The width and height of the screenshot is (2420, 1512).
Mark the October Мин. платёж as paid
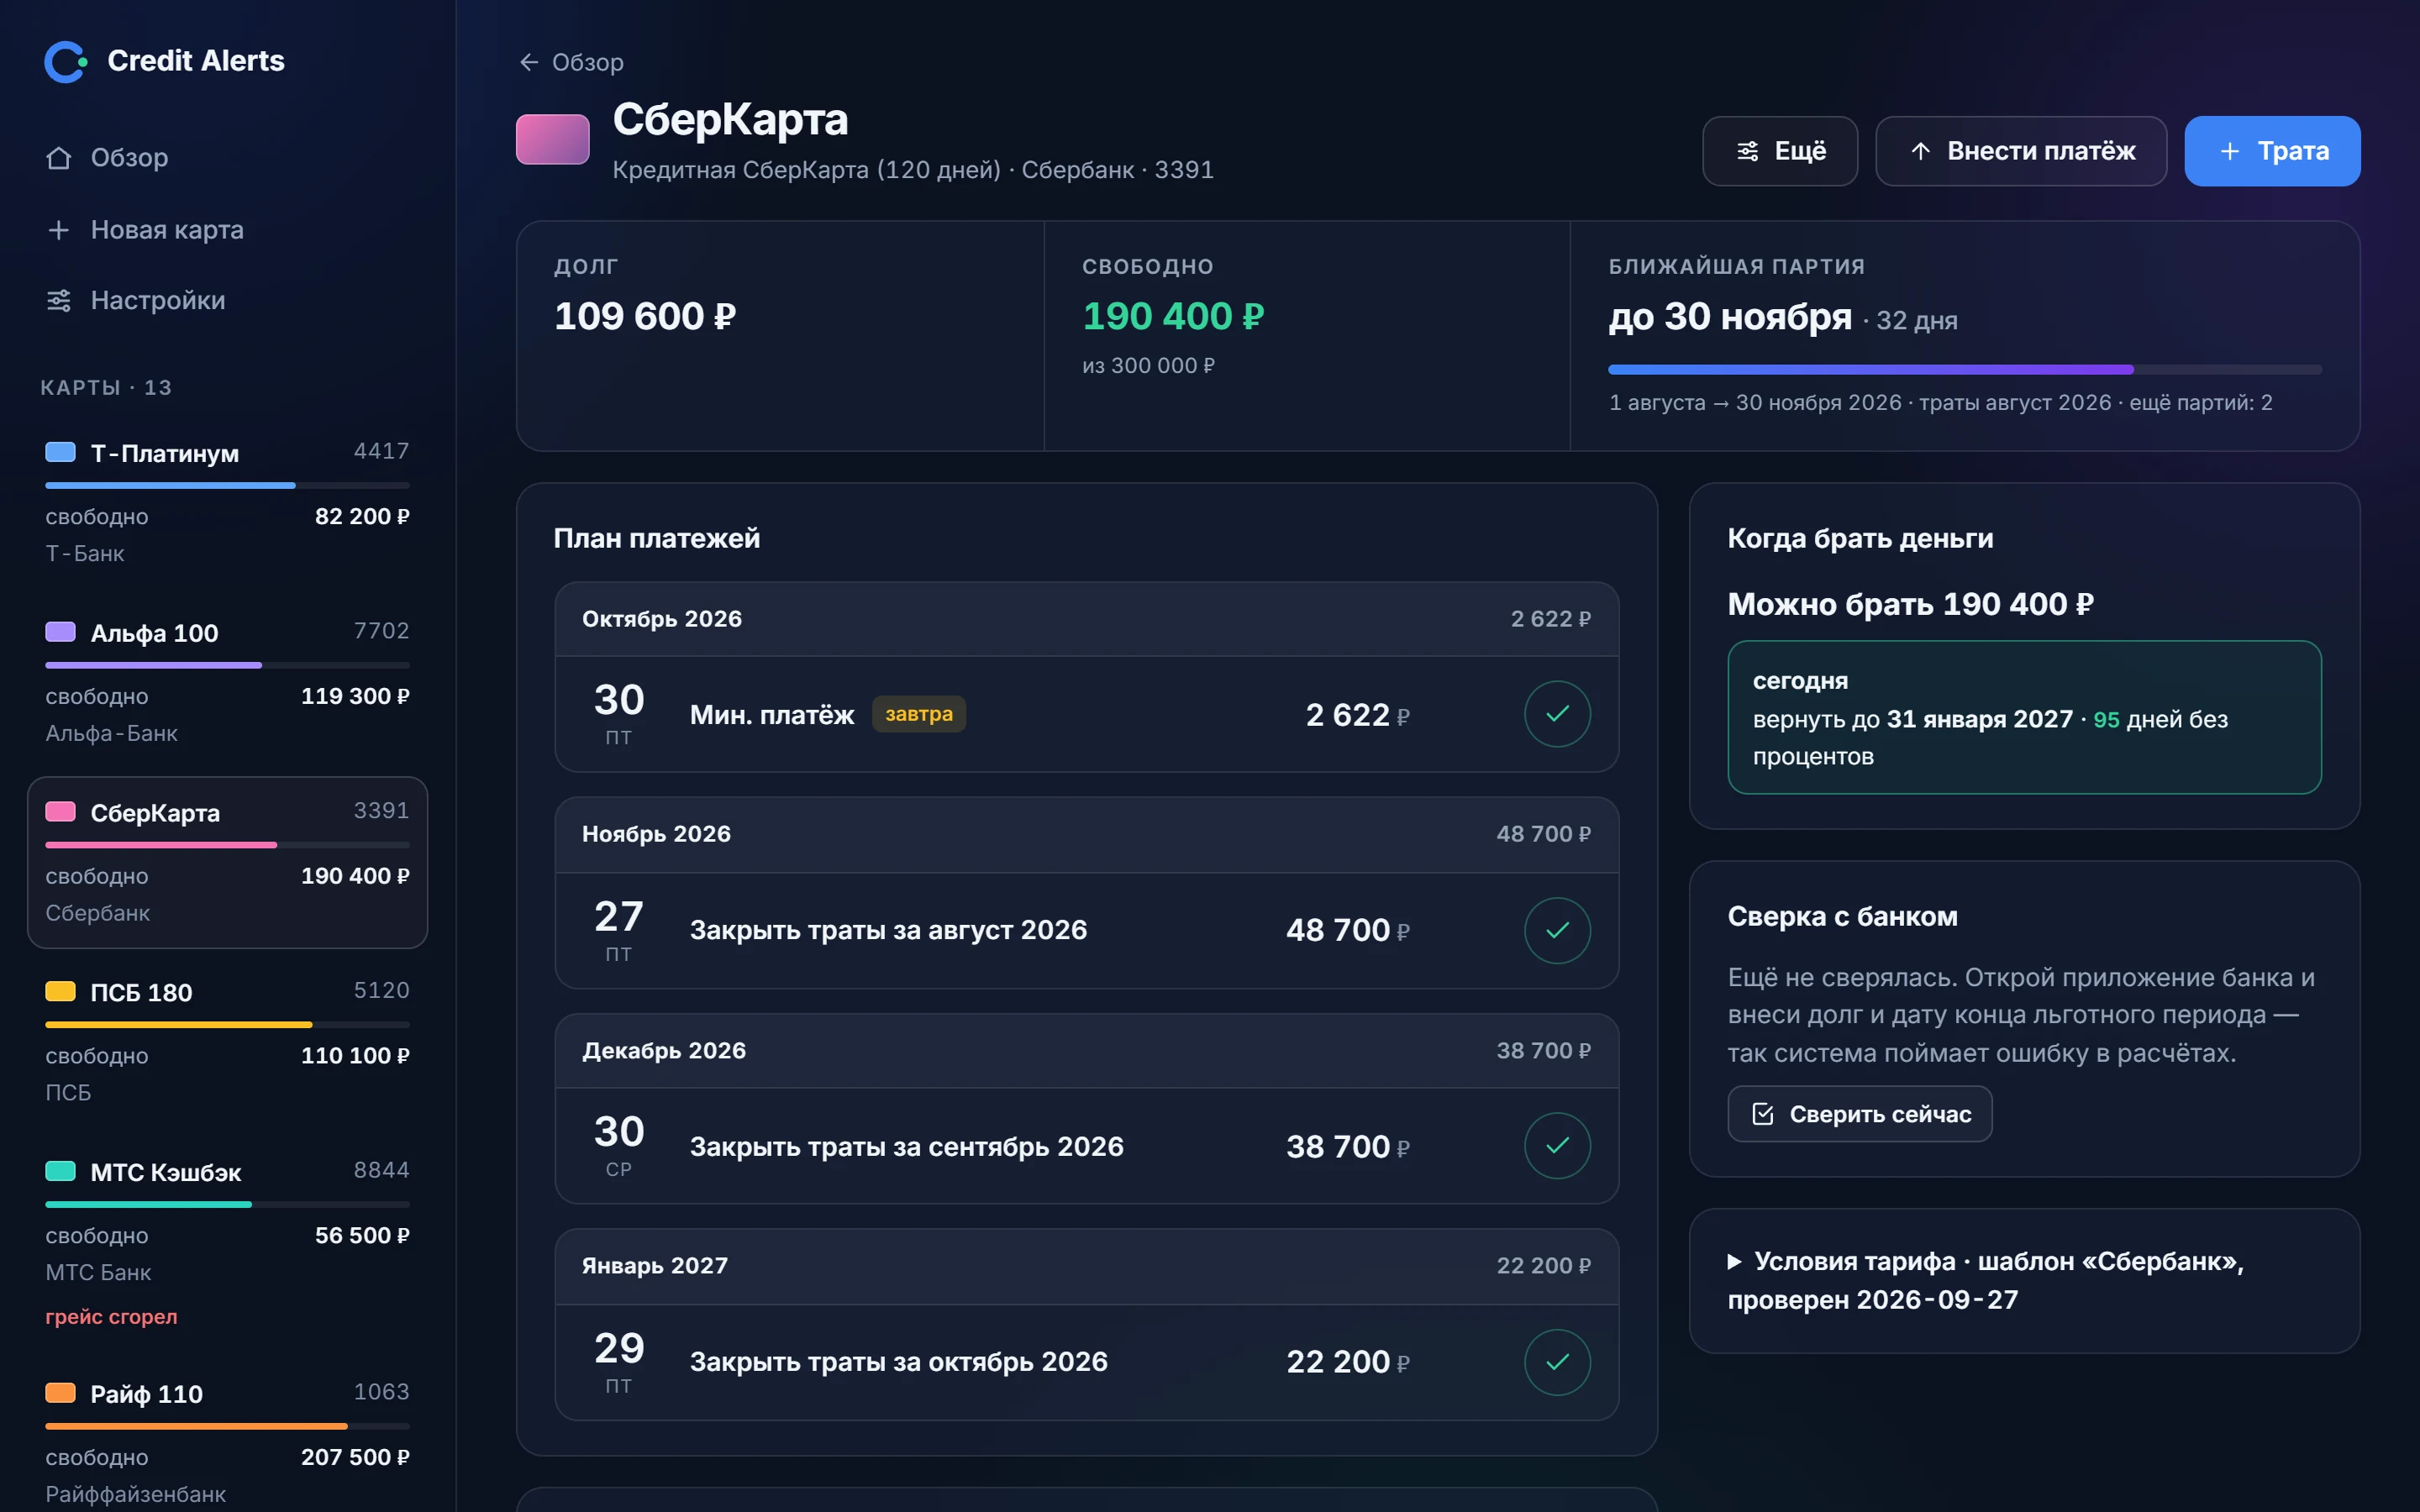pyautogui.click(x=1557, y=714)
